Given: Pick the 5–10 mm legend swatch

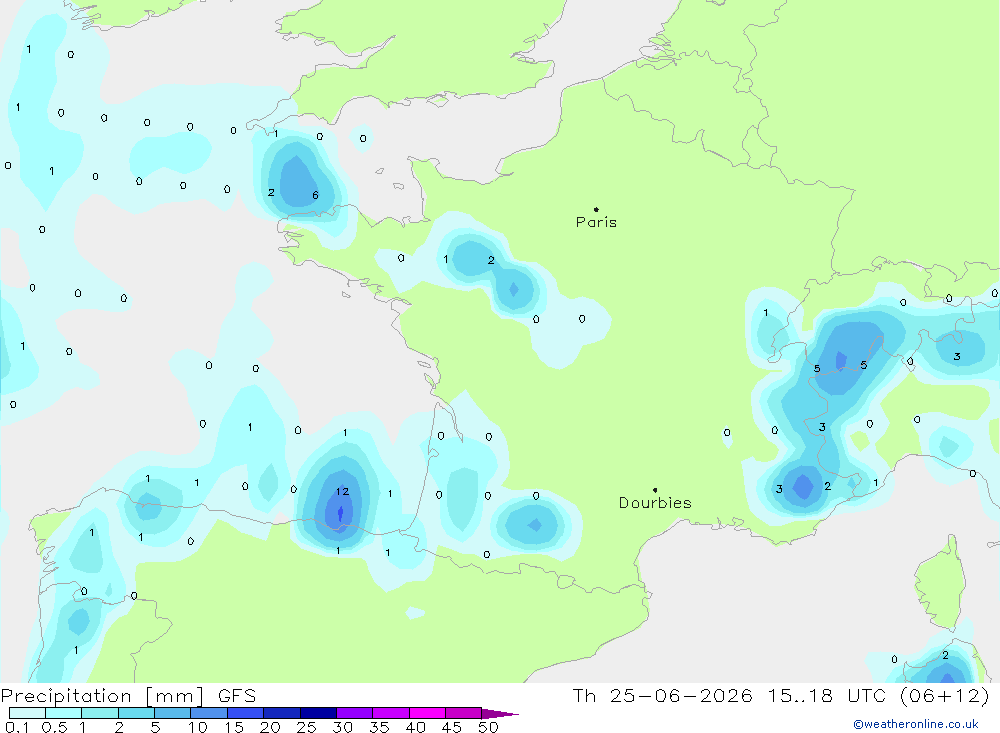Looking at the screenshot, I should (x=172, y=713).
